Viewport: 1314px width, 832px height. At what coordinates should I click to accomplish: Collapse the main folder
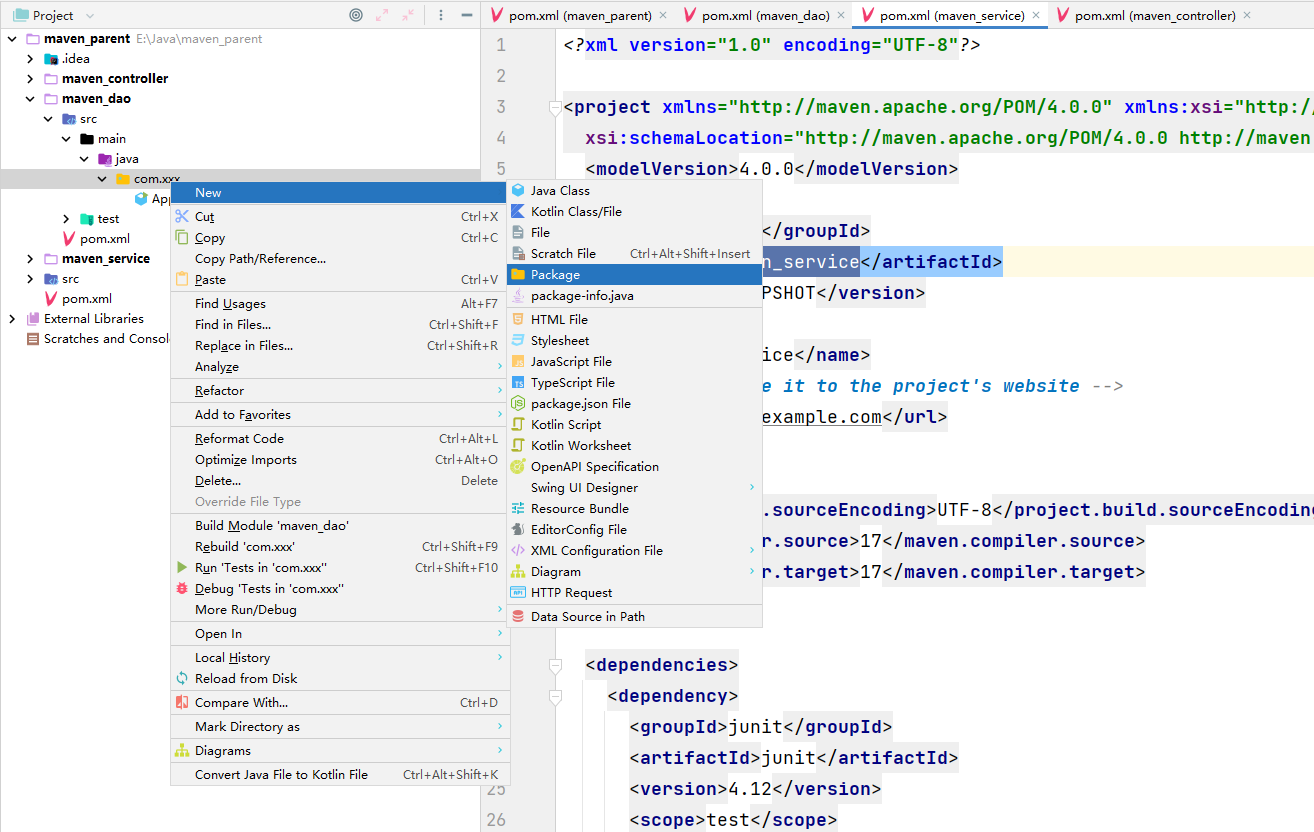pos(66,139)
